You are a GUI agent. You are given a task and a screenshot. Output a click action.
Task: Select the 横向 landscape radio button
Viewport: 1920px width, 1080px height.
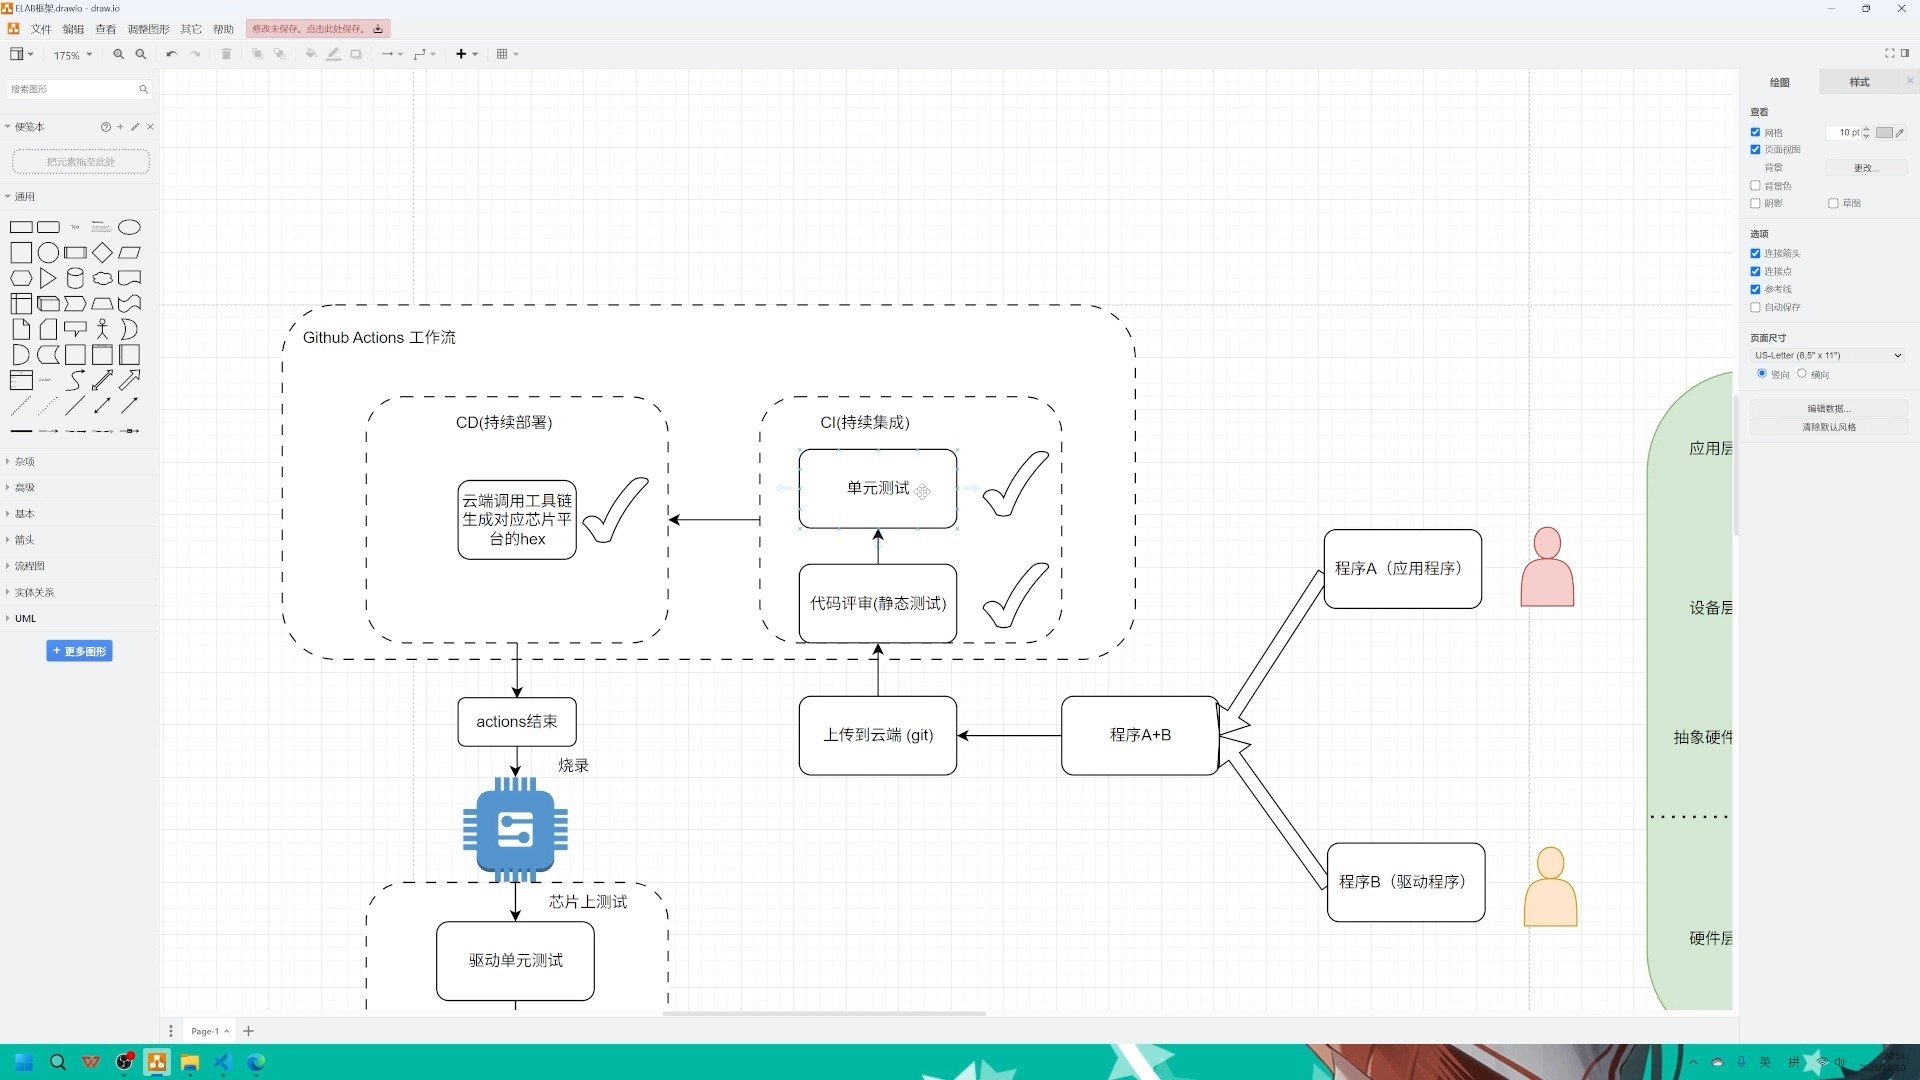tap(1802, 374)
